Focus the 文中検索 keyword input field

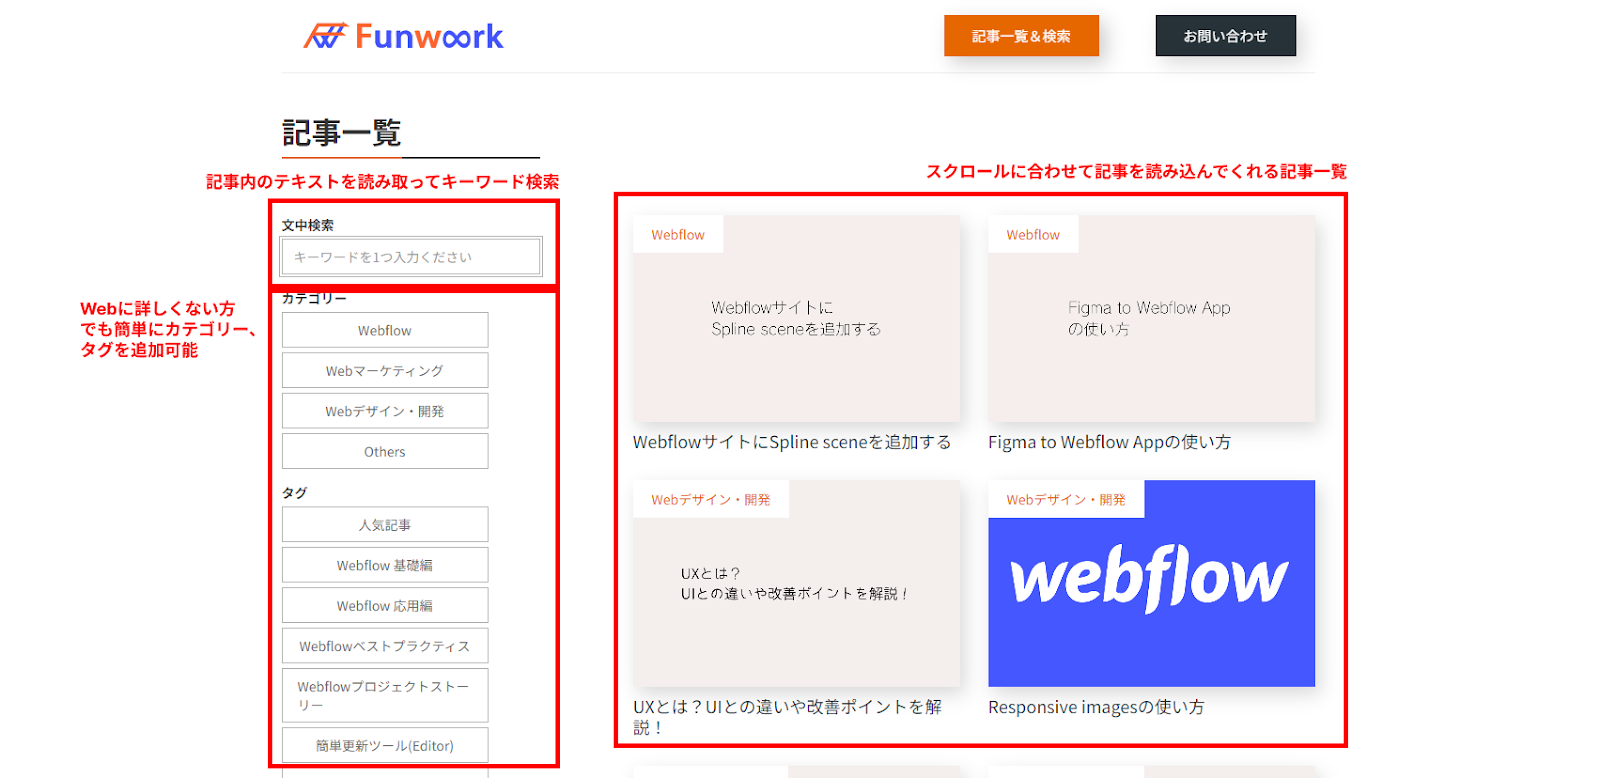point(411,257)
